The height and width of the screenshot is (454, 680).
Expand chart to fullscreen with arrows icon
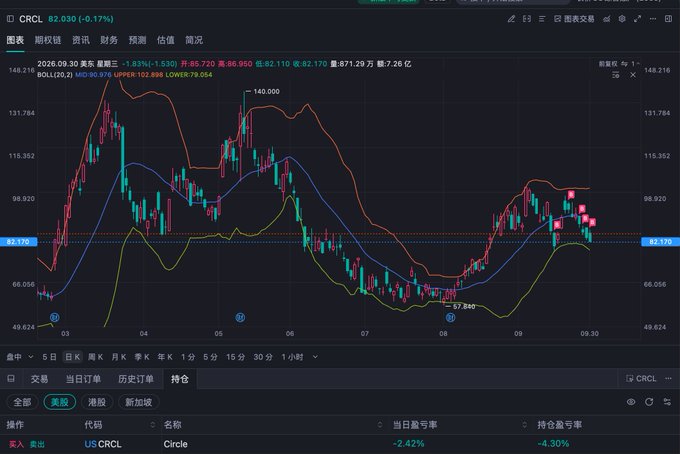(x=638, y=19)
